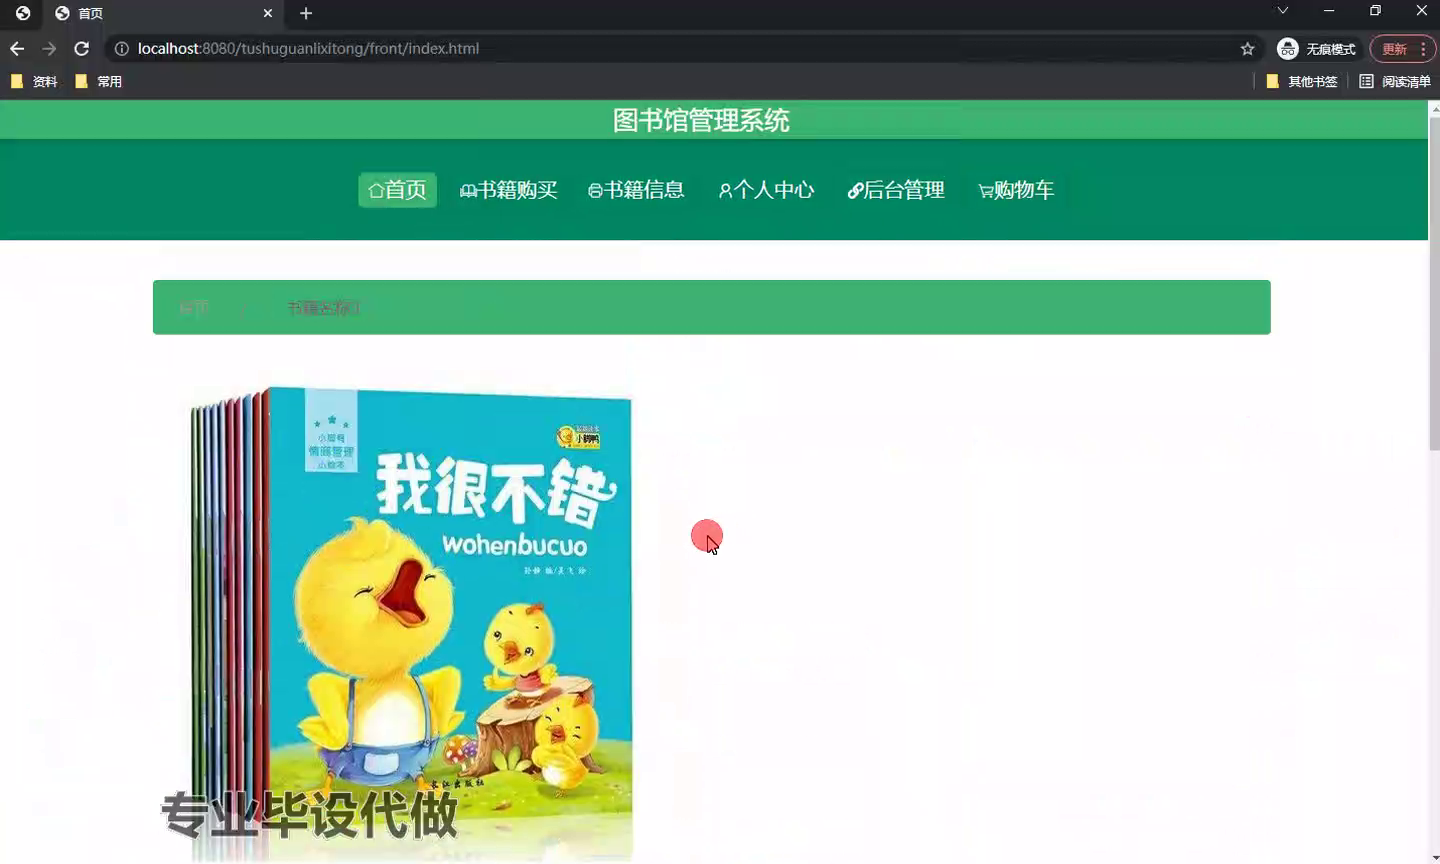The width and height of the screenshot is (1440, 864).
Task: Open the 其他书签 bookmarks folder
Action: [1302, 81]
